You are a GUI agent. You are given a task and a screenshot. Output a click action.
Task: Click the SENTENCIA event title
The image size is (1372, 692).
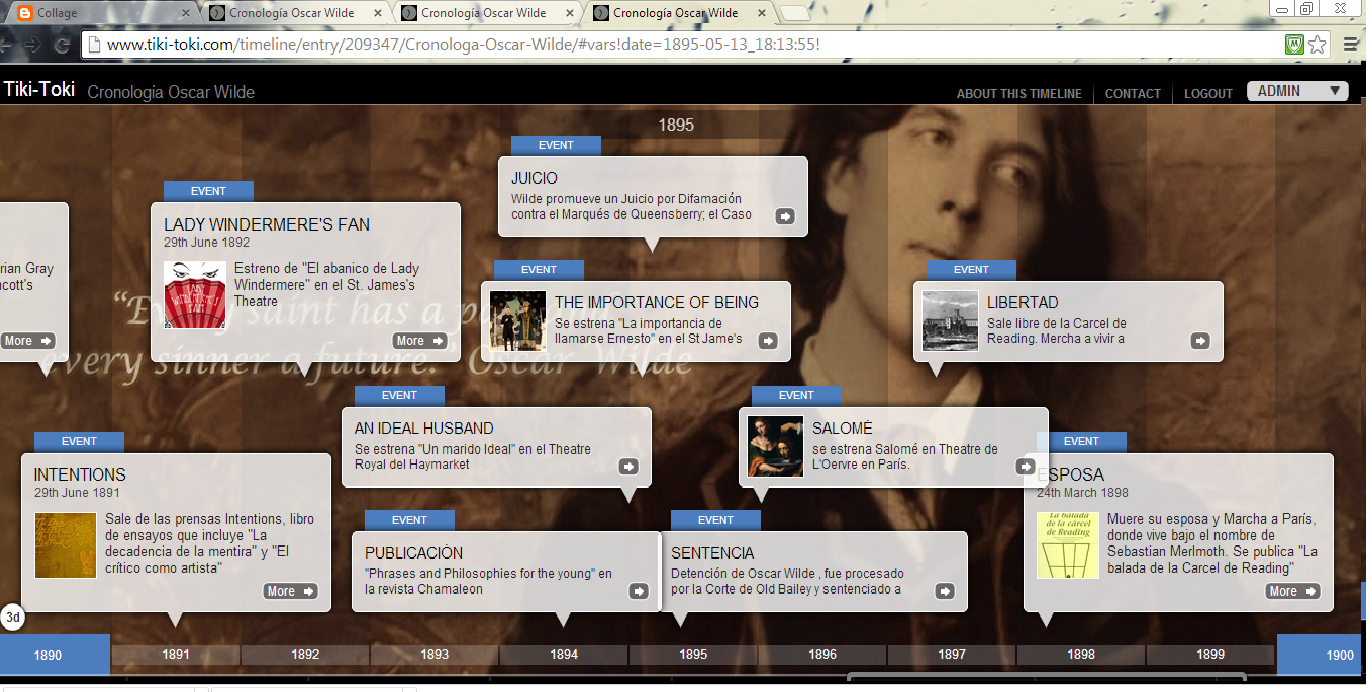[713, 553]
